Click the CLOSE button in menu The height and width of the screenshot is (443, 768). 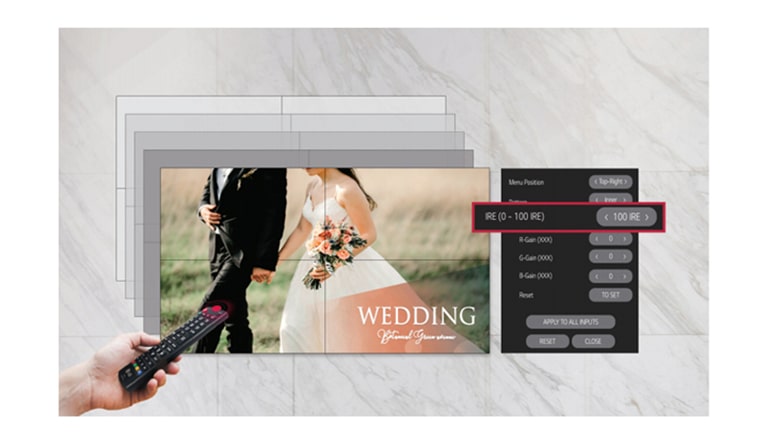click(x=593, y=341)
